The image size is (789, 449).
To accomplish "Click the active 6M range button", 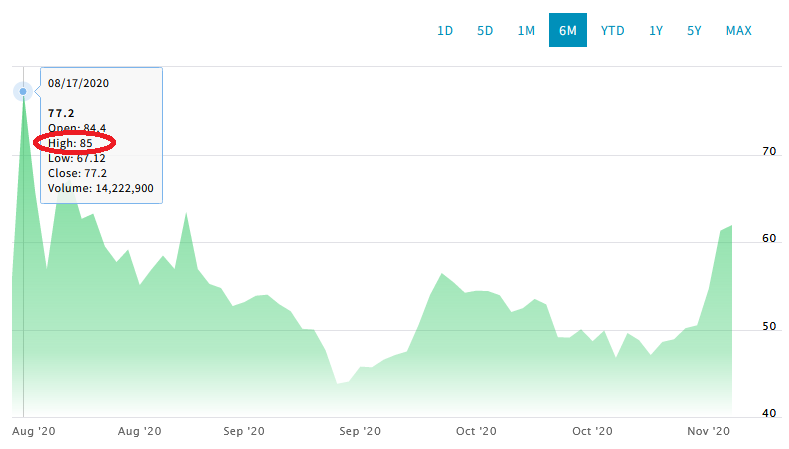I will pos(567,30).
